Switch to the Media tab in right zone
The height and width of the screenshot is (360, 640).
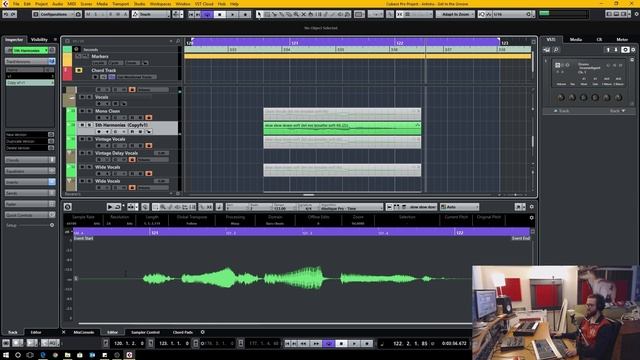click(x=576, y=40)
